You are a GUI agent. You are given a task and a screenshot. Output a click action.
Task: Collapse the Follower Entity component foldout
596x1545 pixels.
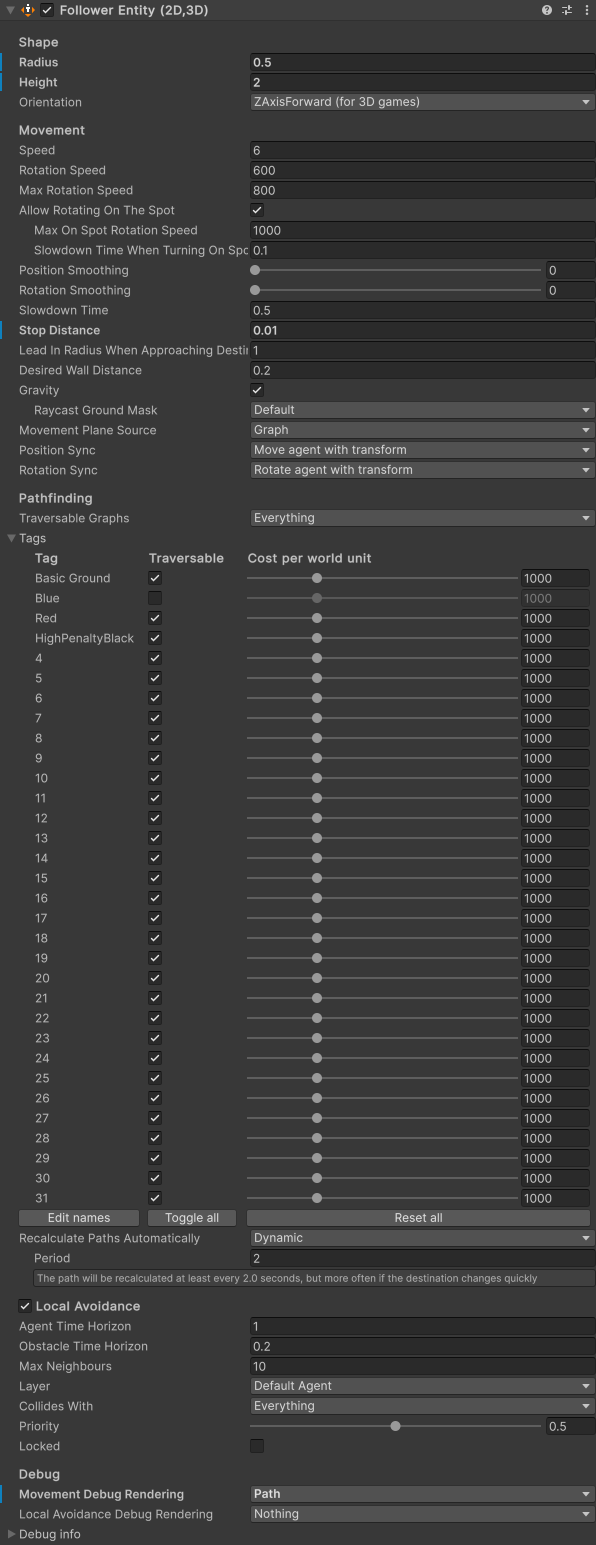point(9,10)
